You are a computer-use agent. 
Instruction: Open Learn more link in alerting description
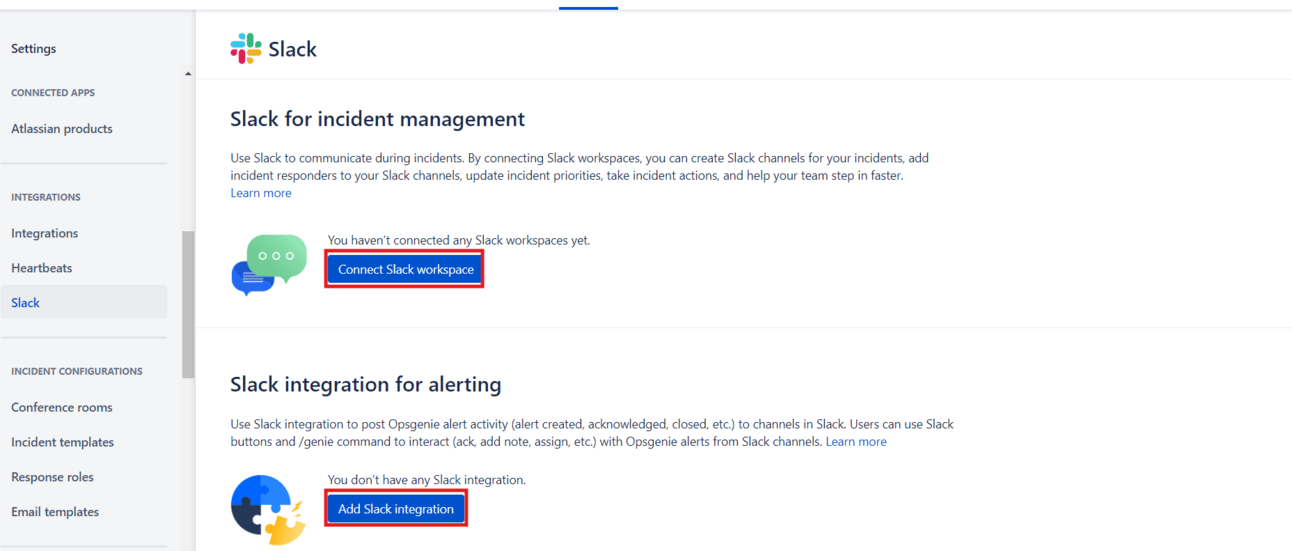pos(856,441)
